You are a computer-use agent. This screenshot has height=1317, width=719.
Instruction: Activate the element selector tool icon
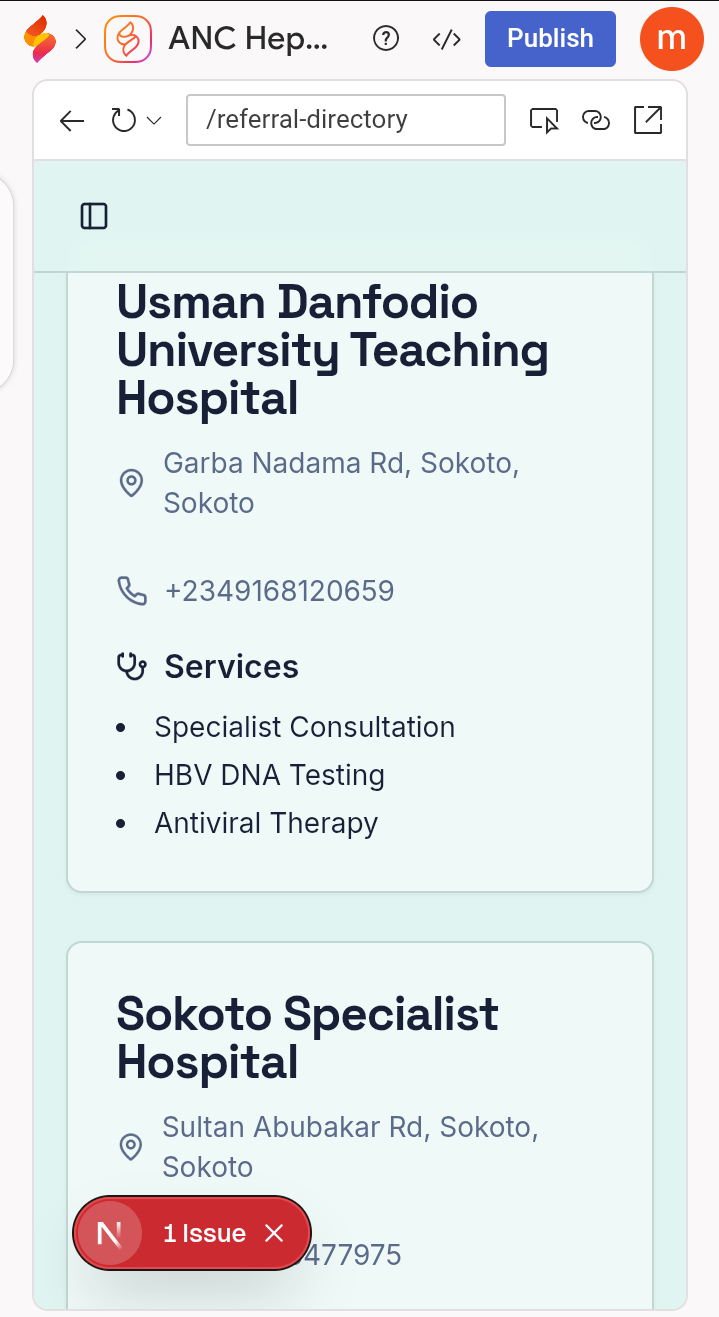(x=544, y=121)
